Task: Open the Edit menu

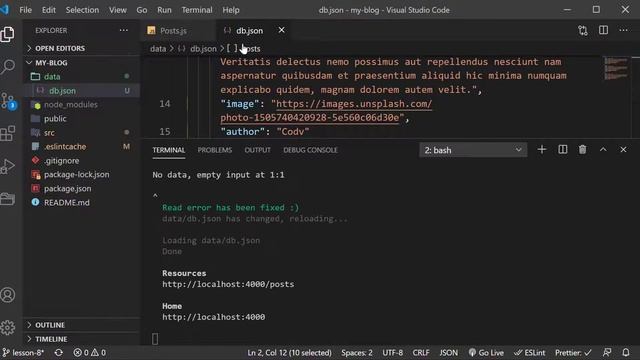Action: tap(49, 10)
